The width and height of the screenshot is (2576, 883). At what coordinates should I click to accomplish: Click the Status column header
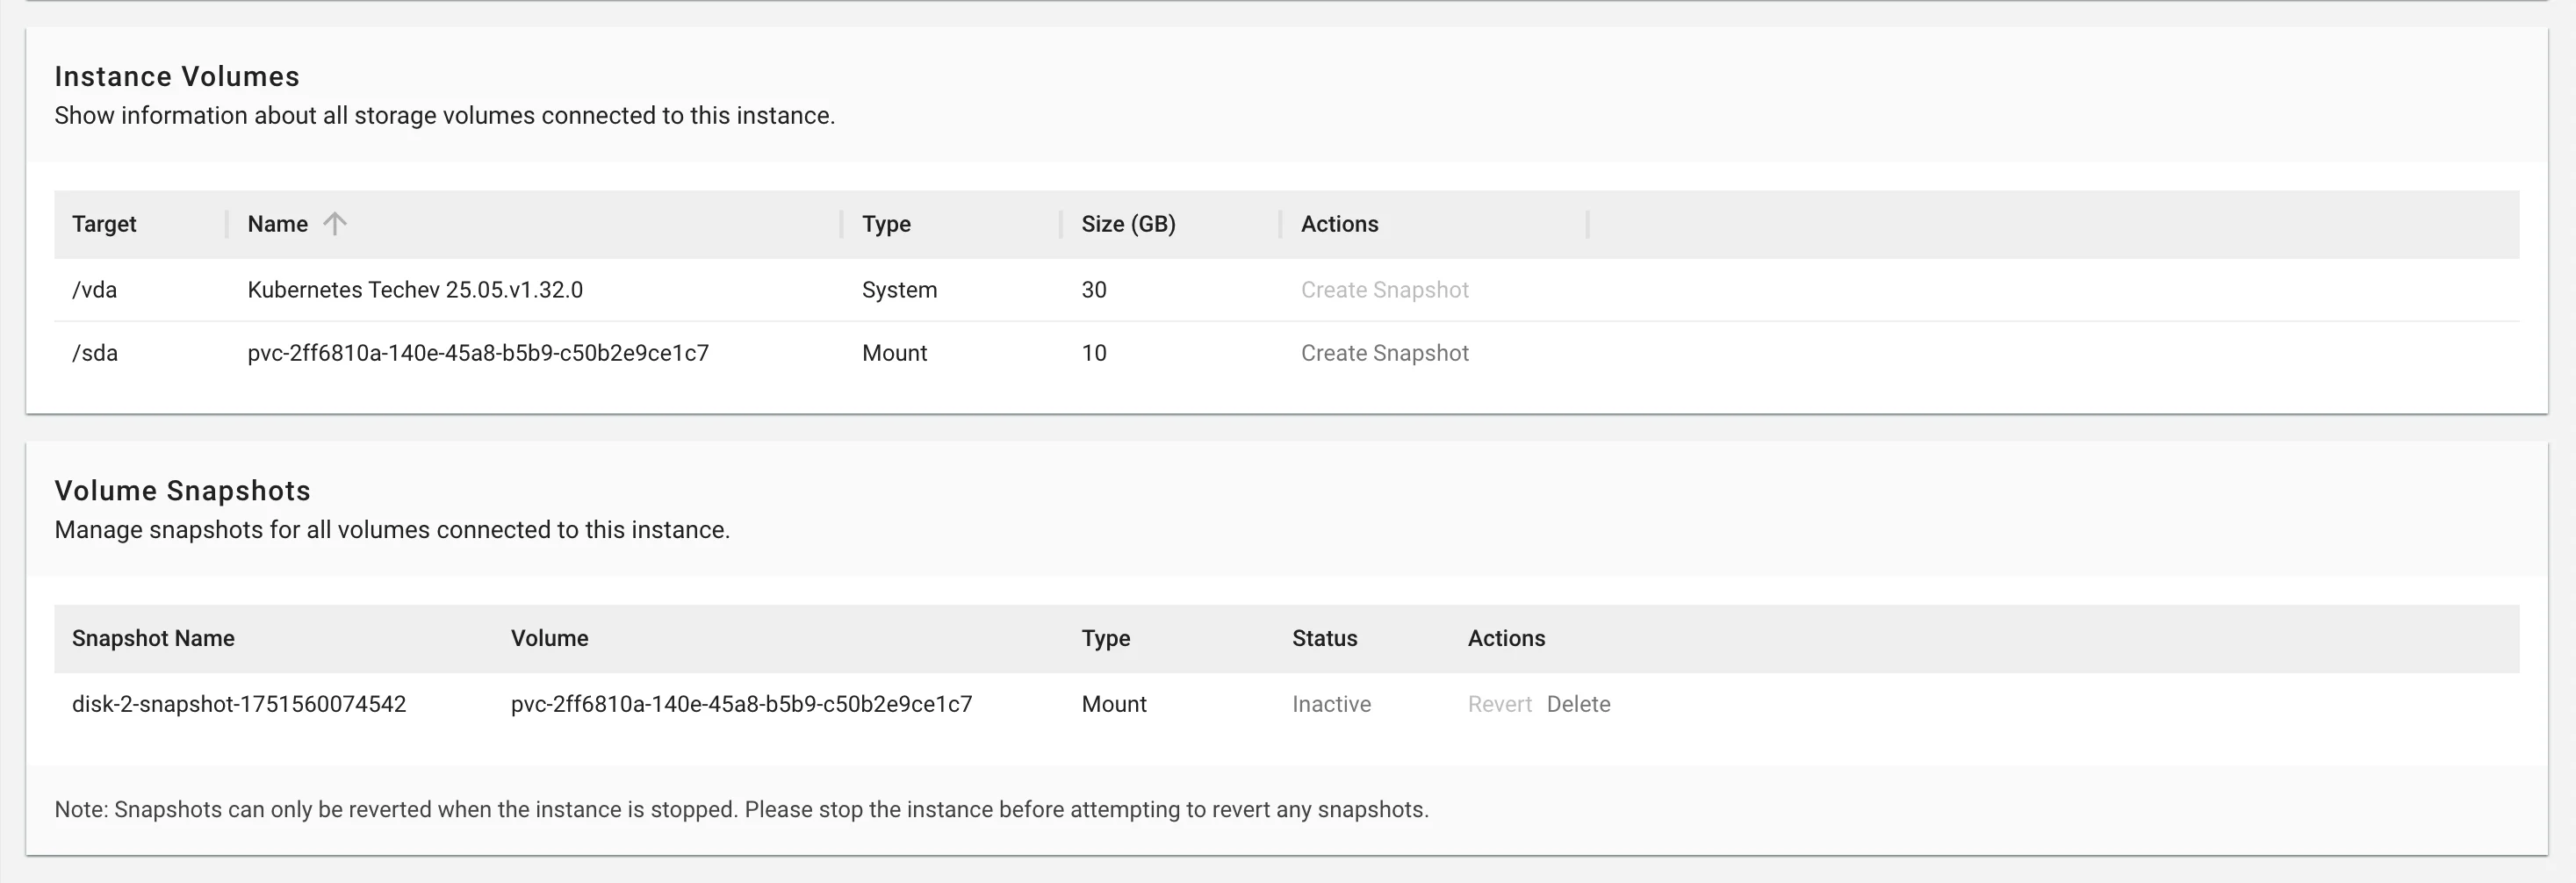click(x=1324, y=638)
